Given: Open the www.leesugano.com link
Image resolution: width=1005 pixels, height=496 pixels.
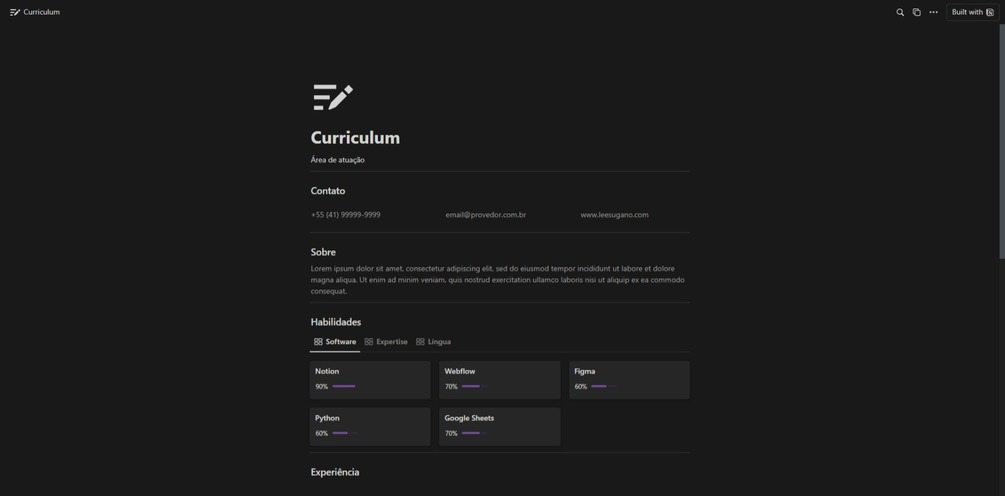Looking at the screenshot, I should 614,215.
